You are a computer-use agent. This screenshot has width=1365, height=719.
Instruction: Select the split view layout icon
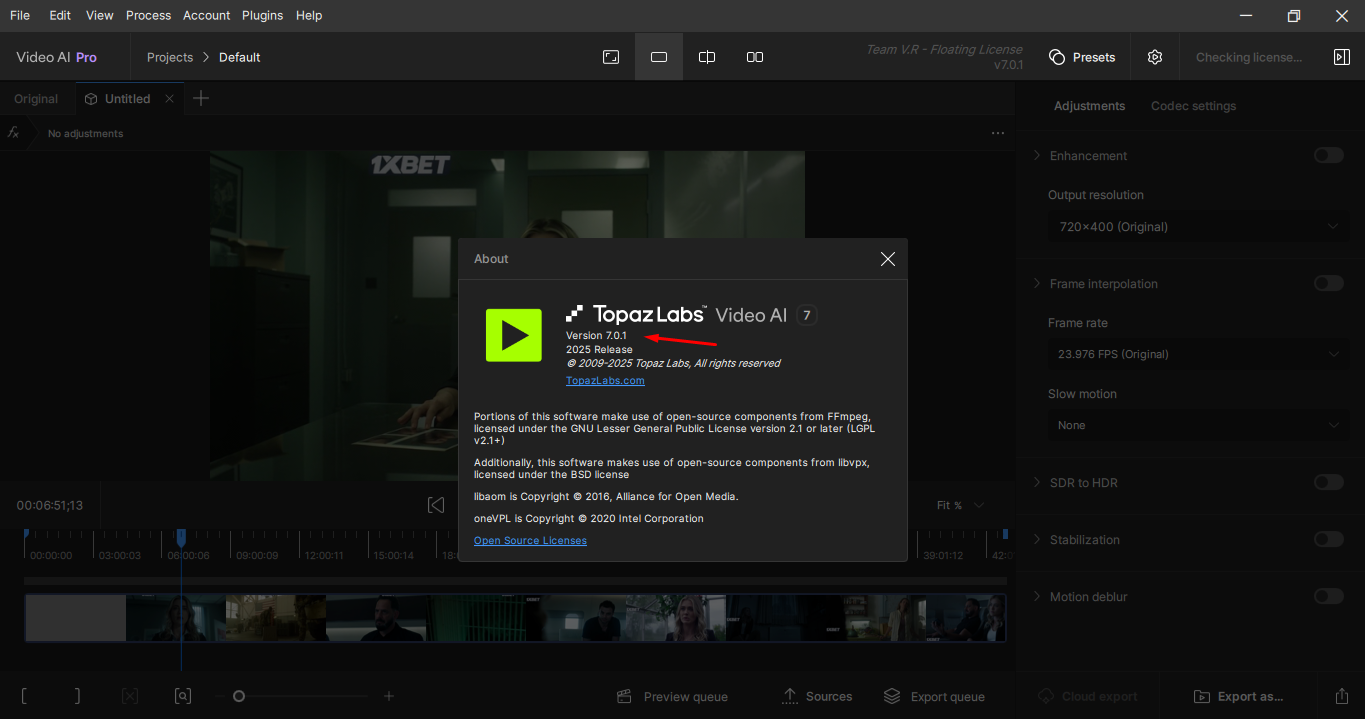tap(707, 57)
